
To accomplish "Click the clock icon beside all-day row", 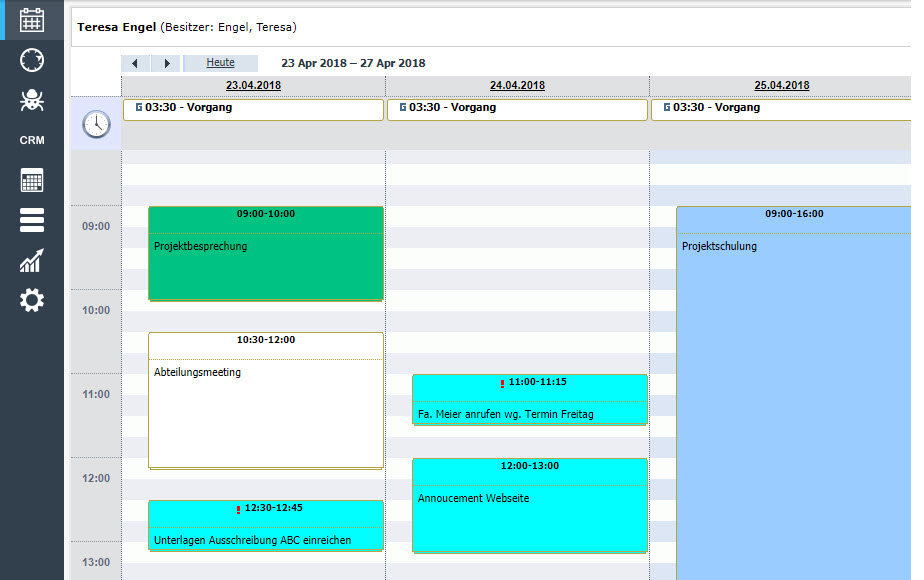I will click(96, 124).
